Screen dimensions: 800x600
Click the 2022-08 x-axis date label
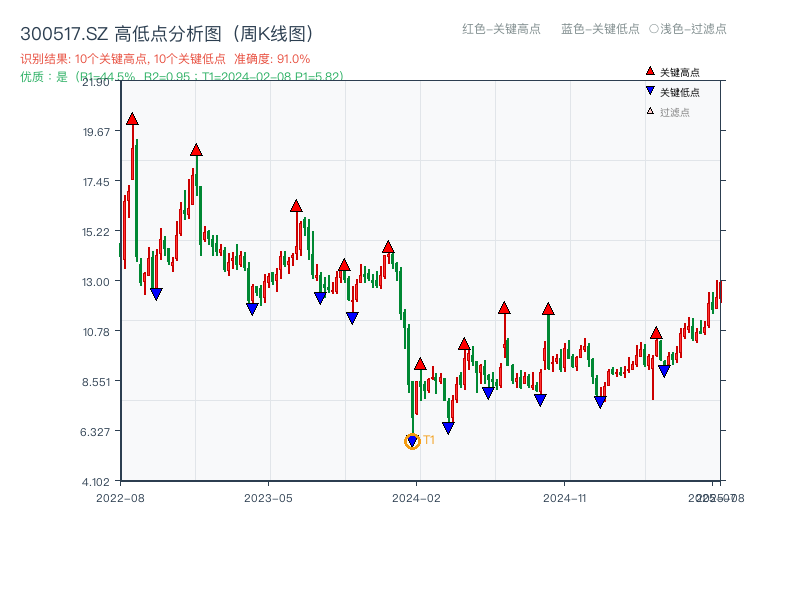tap(120, 498)
